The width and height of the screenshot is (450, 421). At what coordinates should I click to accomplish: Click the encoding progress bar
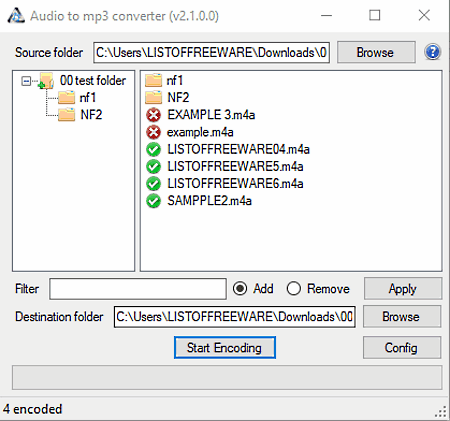227,377
